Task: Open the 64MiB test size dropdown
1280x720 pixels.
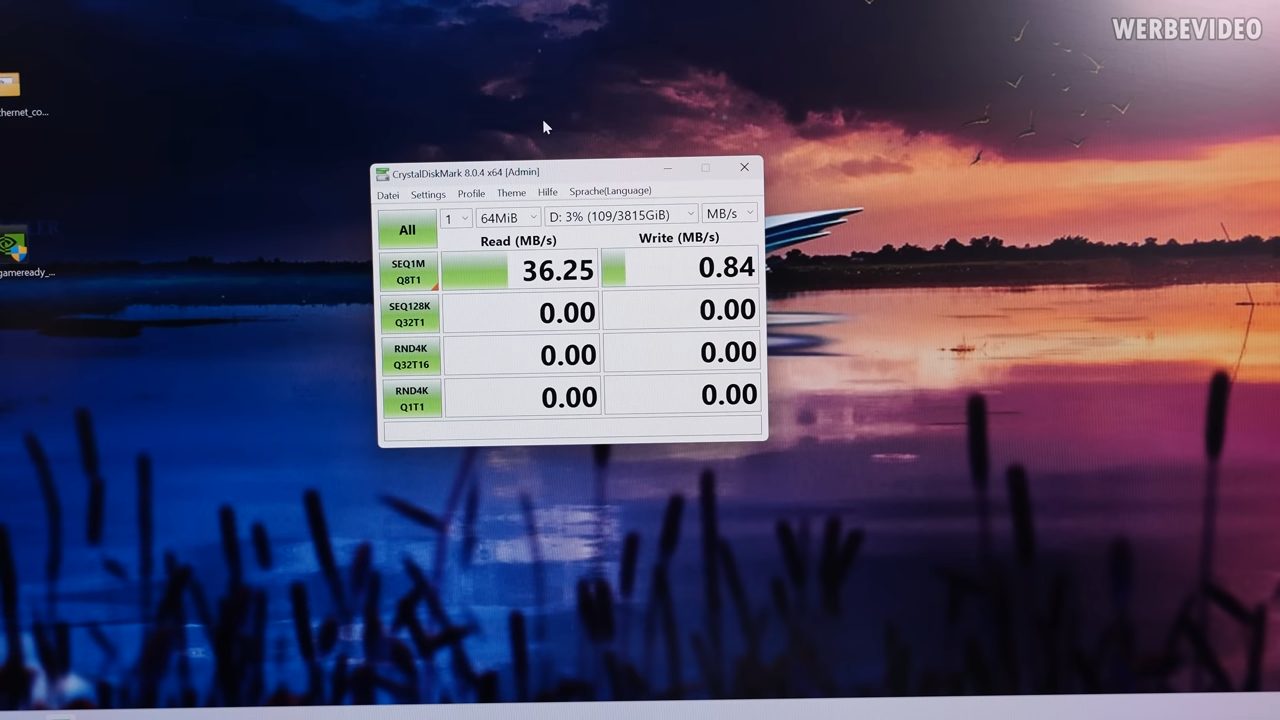Action: [508, 217]
